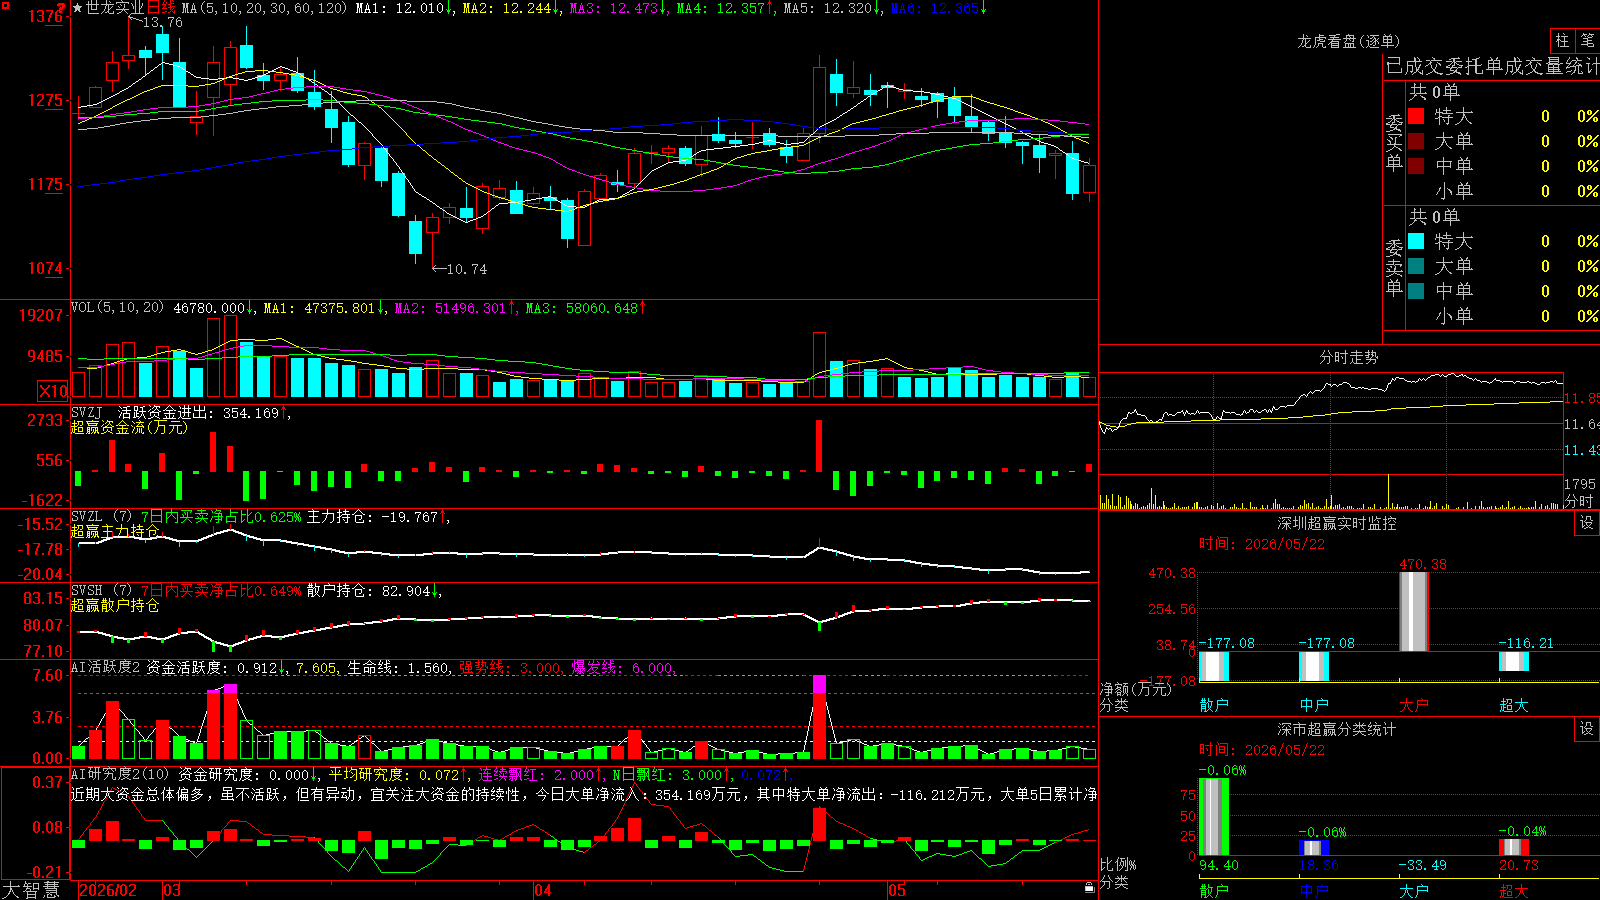Click the 03 month marker on time axis
This screenshot has width=1600, height=900.
click(x=172, y=890)
